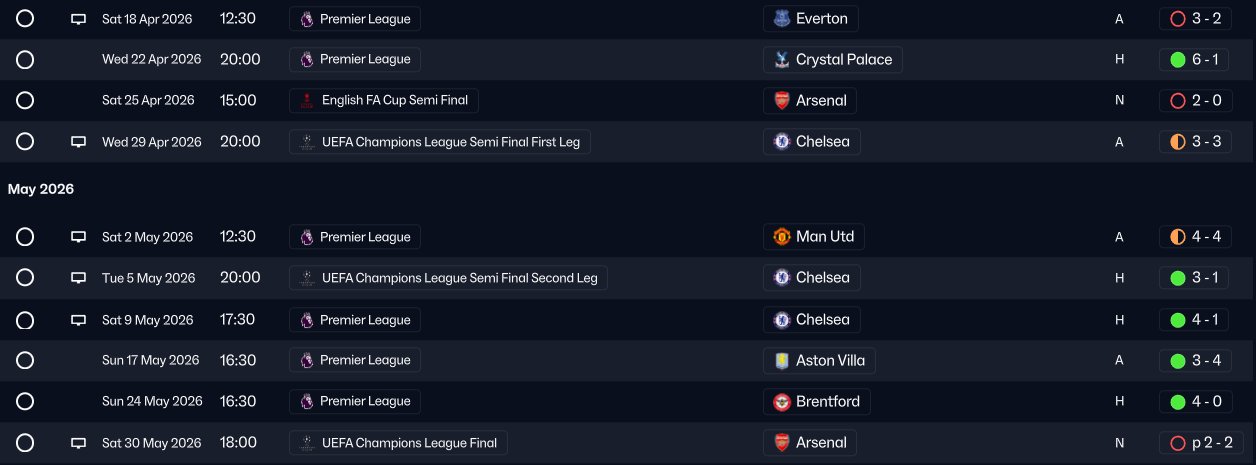Select radio circle for Sat 2 May fixture

click(25, 237)
